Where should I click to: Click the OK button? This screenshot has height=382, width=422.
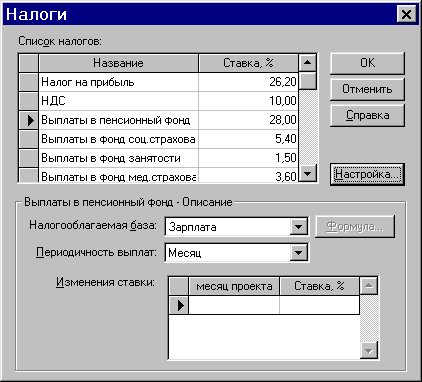pos(367,63)
